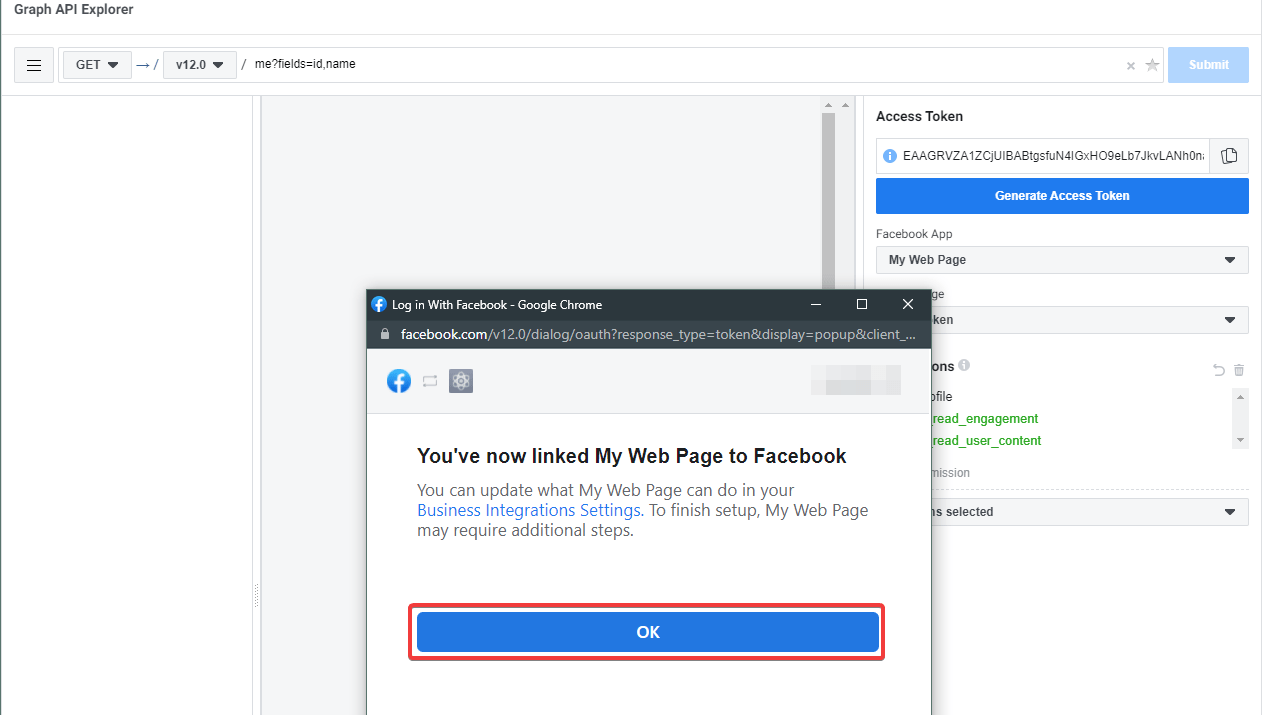
Task: Star the query as favorite
Action: [1152, 65]
